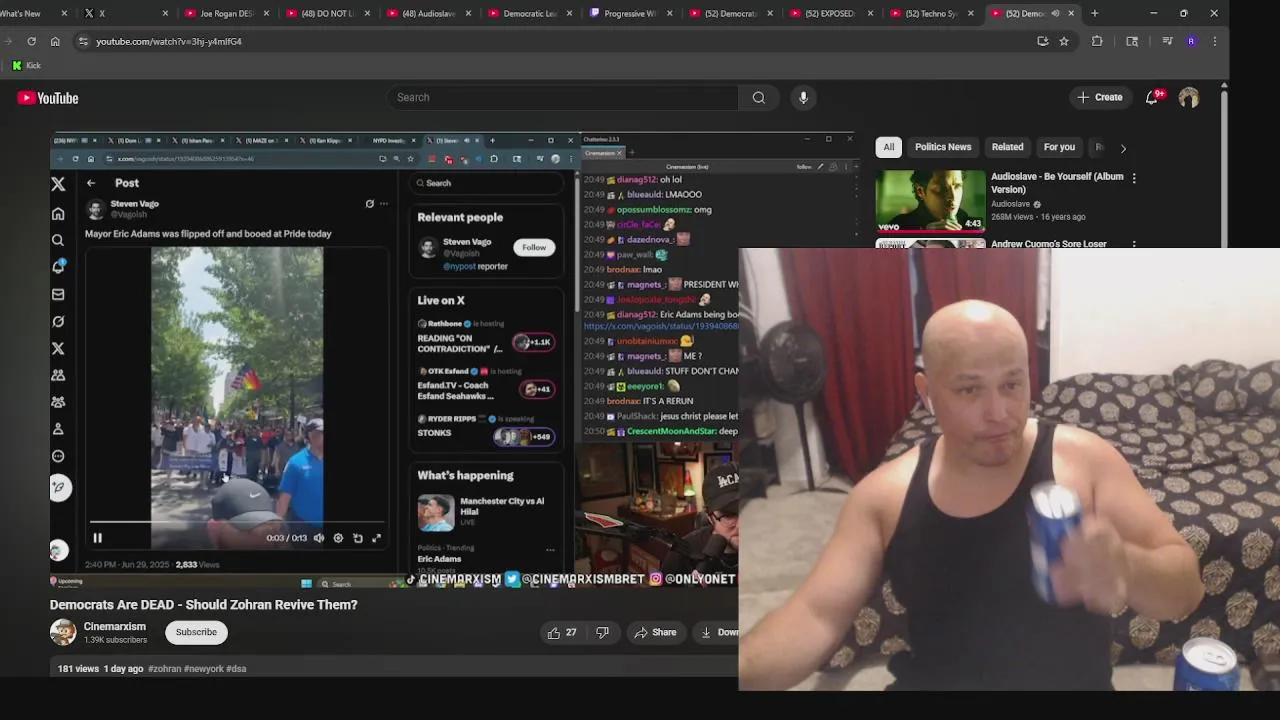
Task: Click the video title 'Democrats Are DEAD' text
Action: pyautogui.click(x=204, y=605)
